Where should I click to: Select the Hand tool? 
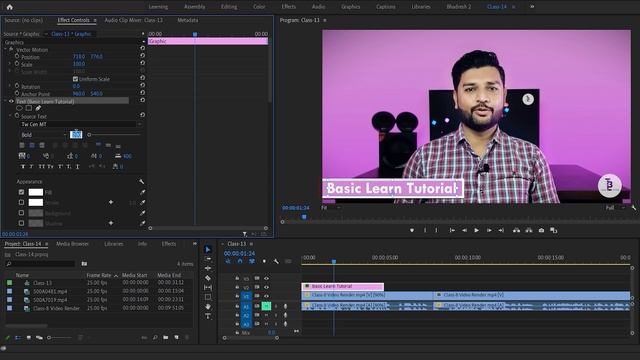(x=208, y=306)
